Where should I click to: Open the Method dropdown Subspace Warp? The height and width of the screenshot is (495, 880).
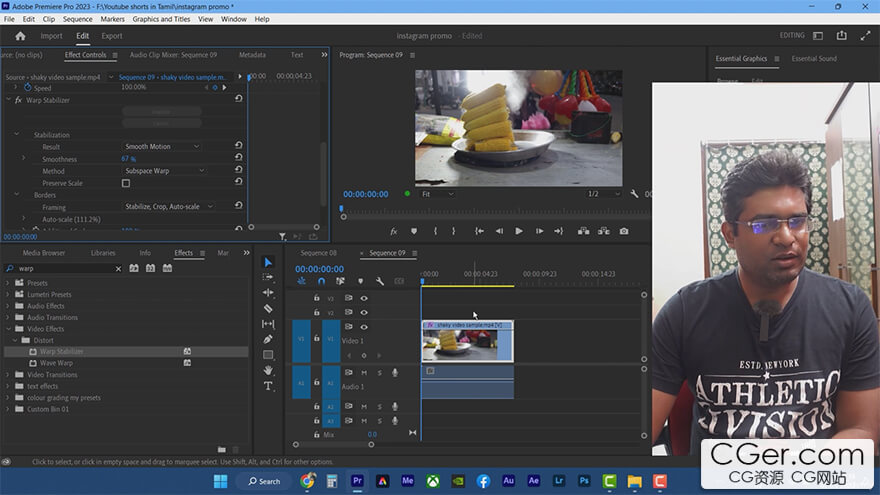pyautogui.click(x=164, y=171)
